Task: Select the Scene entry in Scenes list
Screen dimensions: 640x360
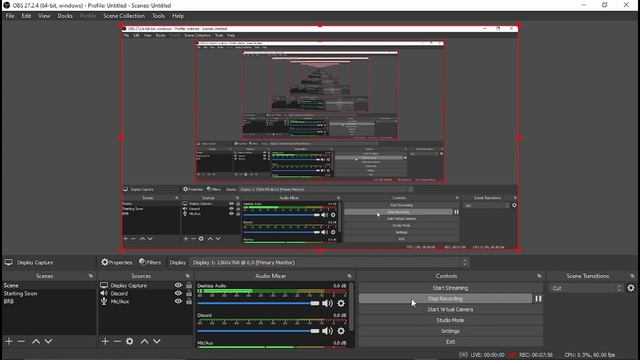Action: click(49, 285)
